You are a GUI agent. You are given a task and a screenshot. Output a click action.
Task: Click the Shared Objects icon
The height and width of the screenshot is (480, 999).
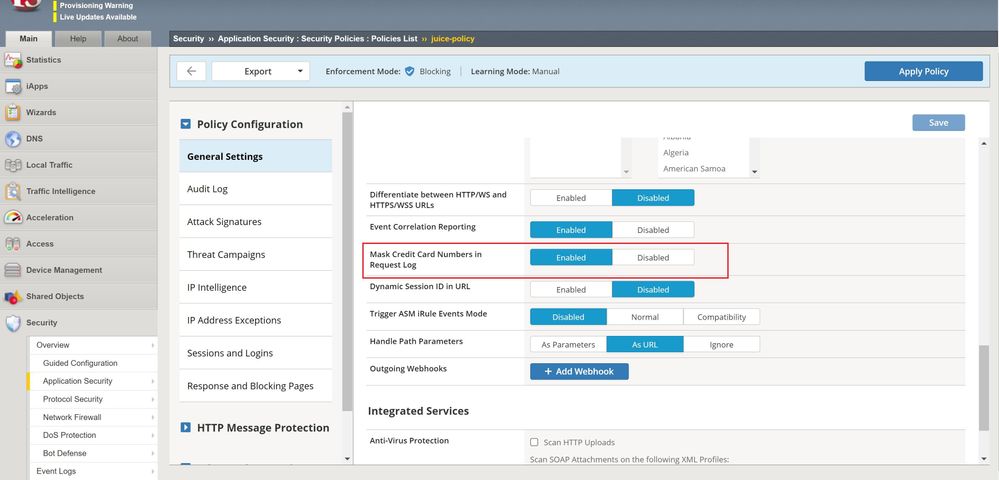[13, 296]
